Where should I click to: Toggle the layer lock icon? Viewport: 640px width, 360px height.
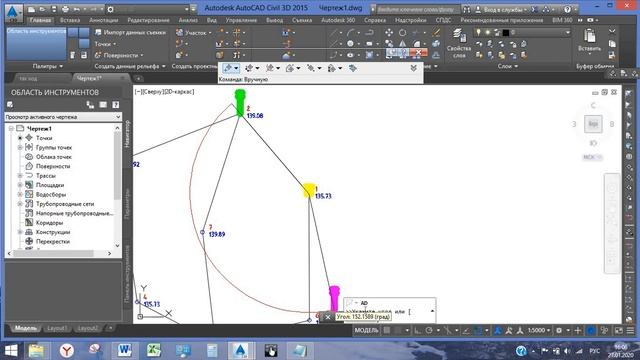pyautogui.click(x=497, y=32)
